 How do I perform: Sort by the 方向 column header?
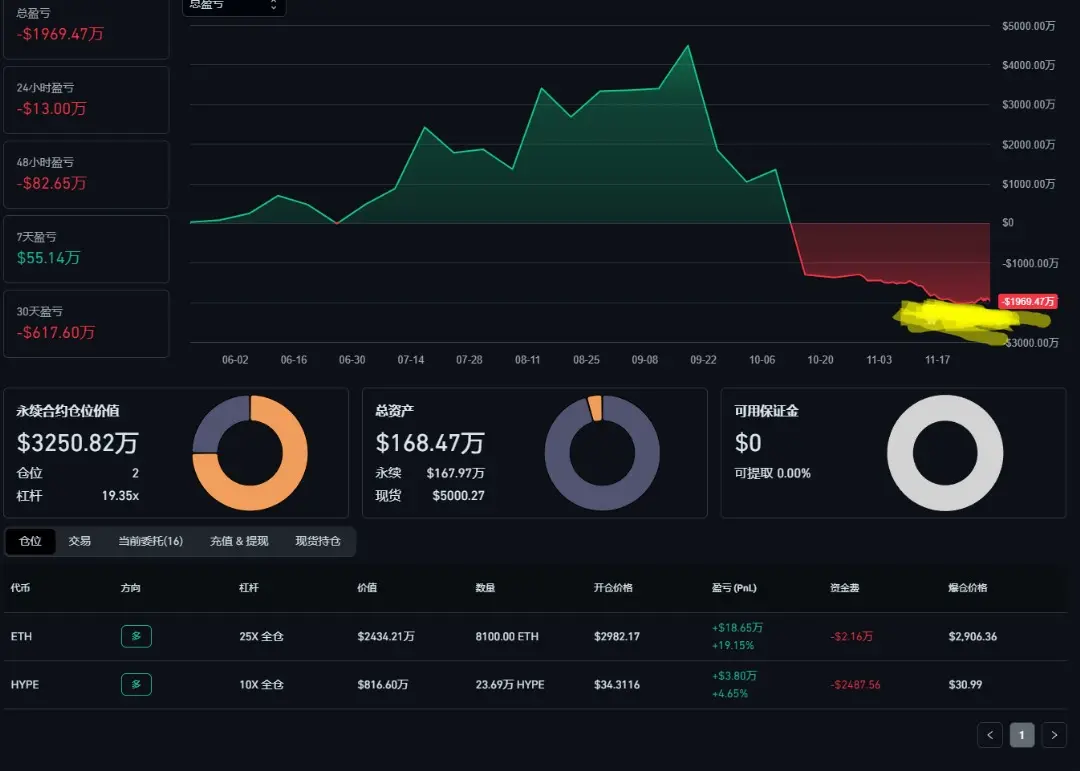[x=131, y=588]
